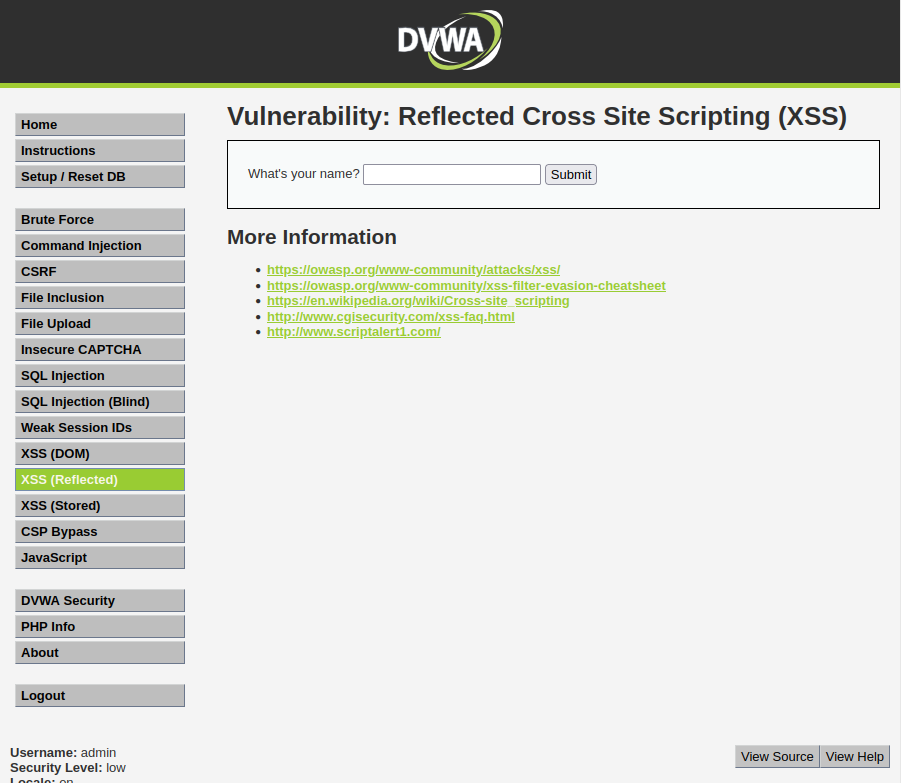Viewport: 901px width, 783px height.
Task: Open the CSRF vulnerability page
Action: pos(100,271)
